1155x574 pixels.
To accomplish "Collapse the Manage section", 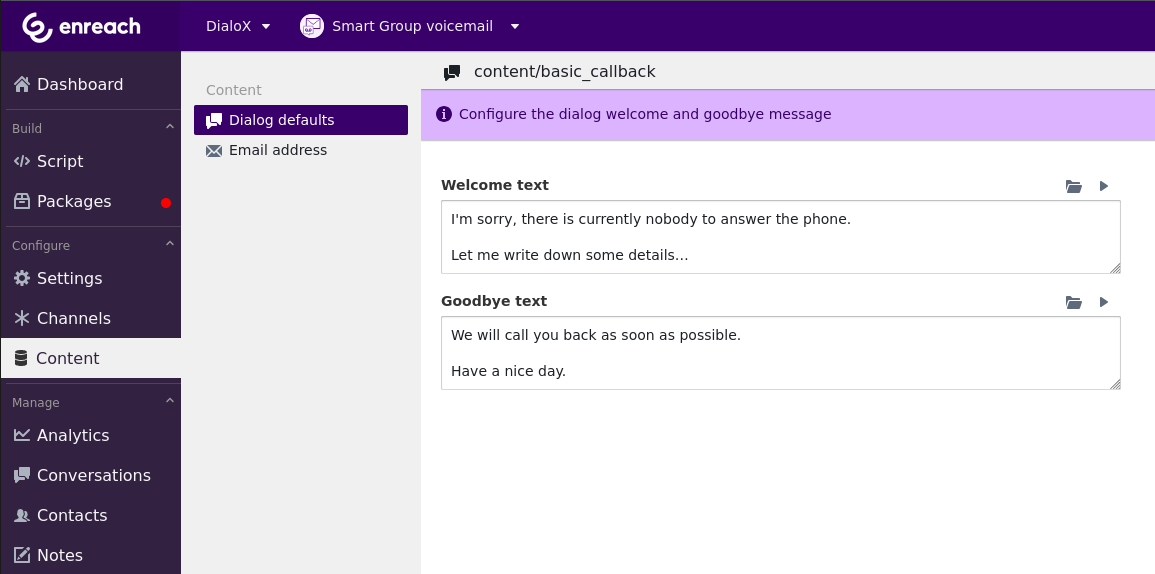I will point(169,401).
